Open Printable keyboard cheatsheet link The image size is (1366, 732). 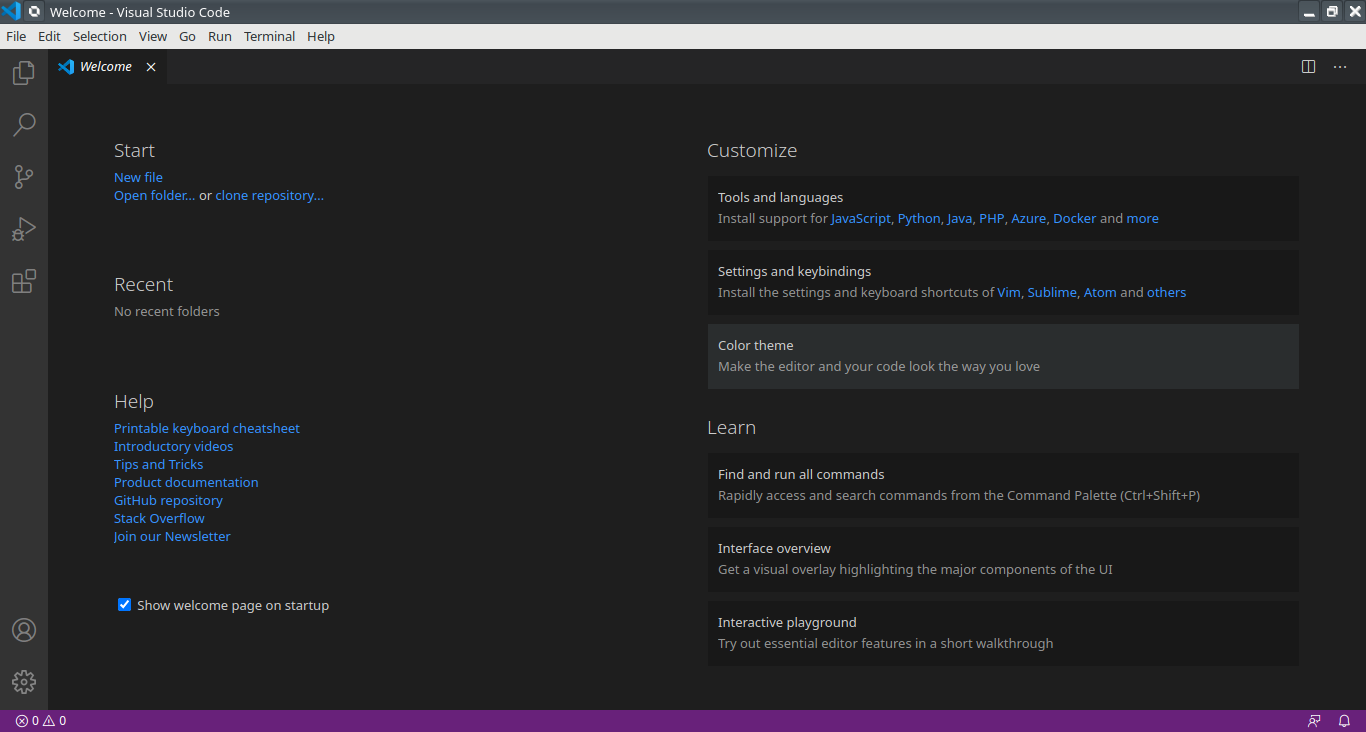pyautogui.click(x=207, y=428)
